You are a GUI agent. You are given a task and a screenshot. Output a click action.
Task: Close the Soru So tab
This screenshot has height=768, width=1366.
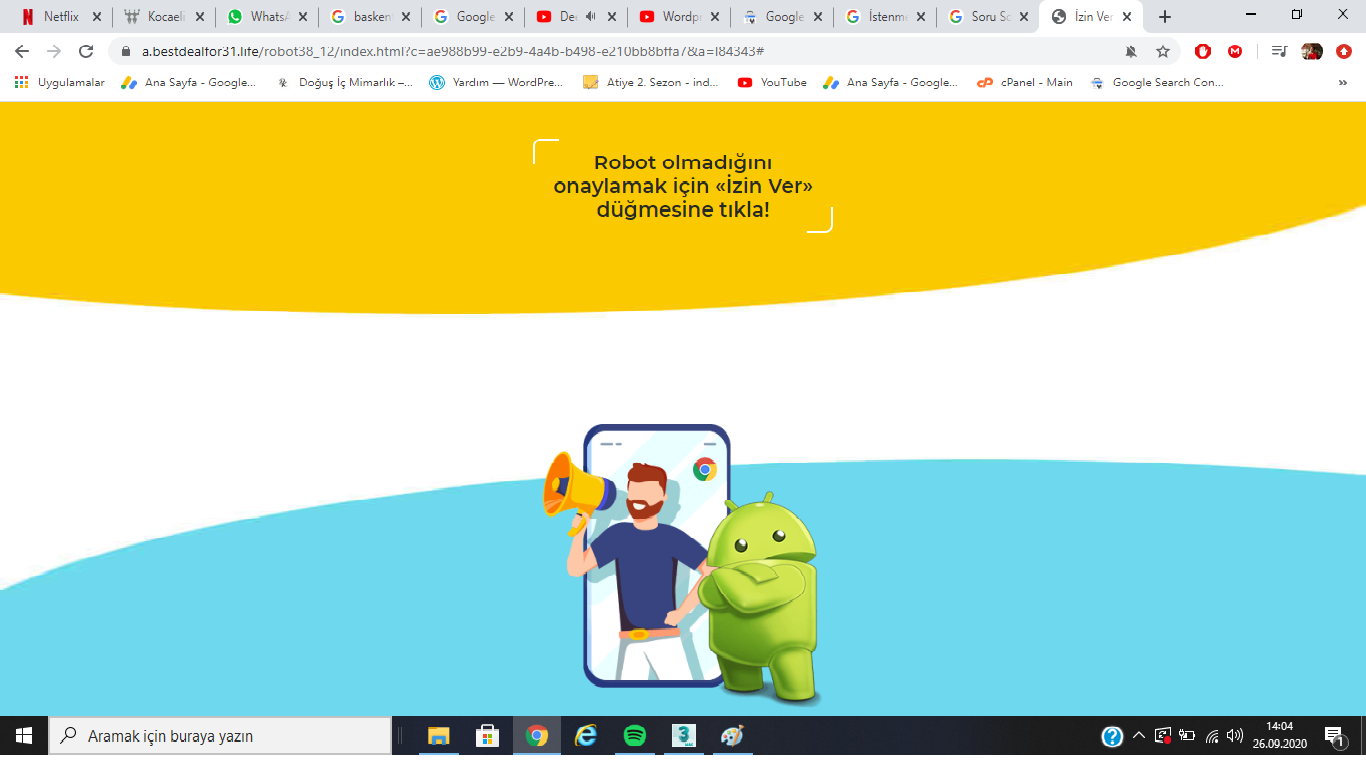click(x=1023, y=16)
